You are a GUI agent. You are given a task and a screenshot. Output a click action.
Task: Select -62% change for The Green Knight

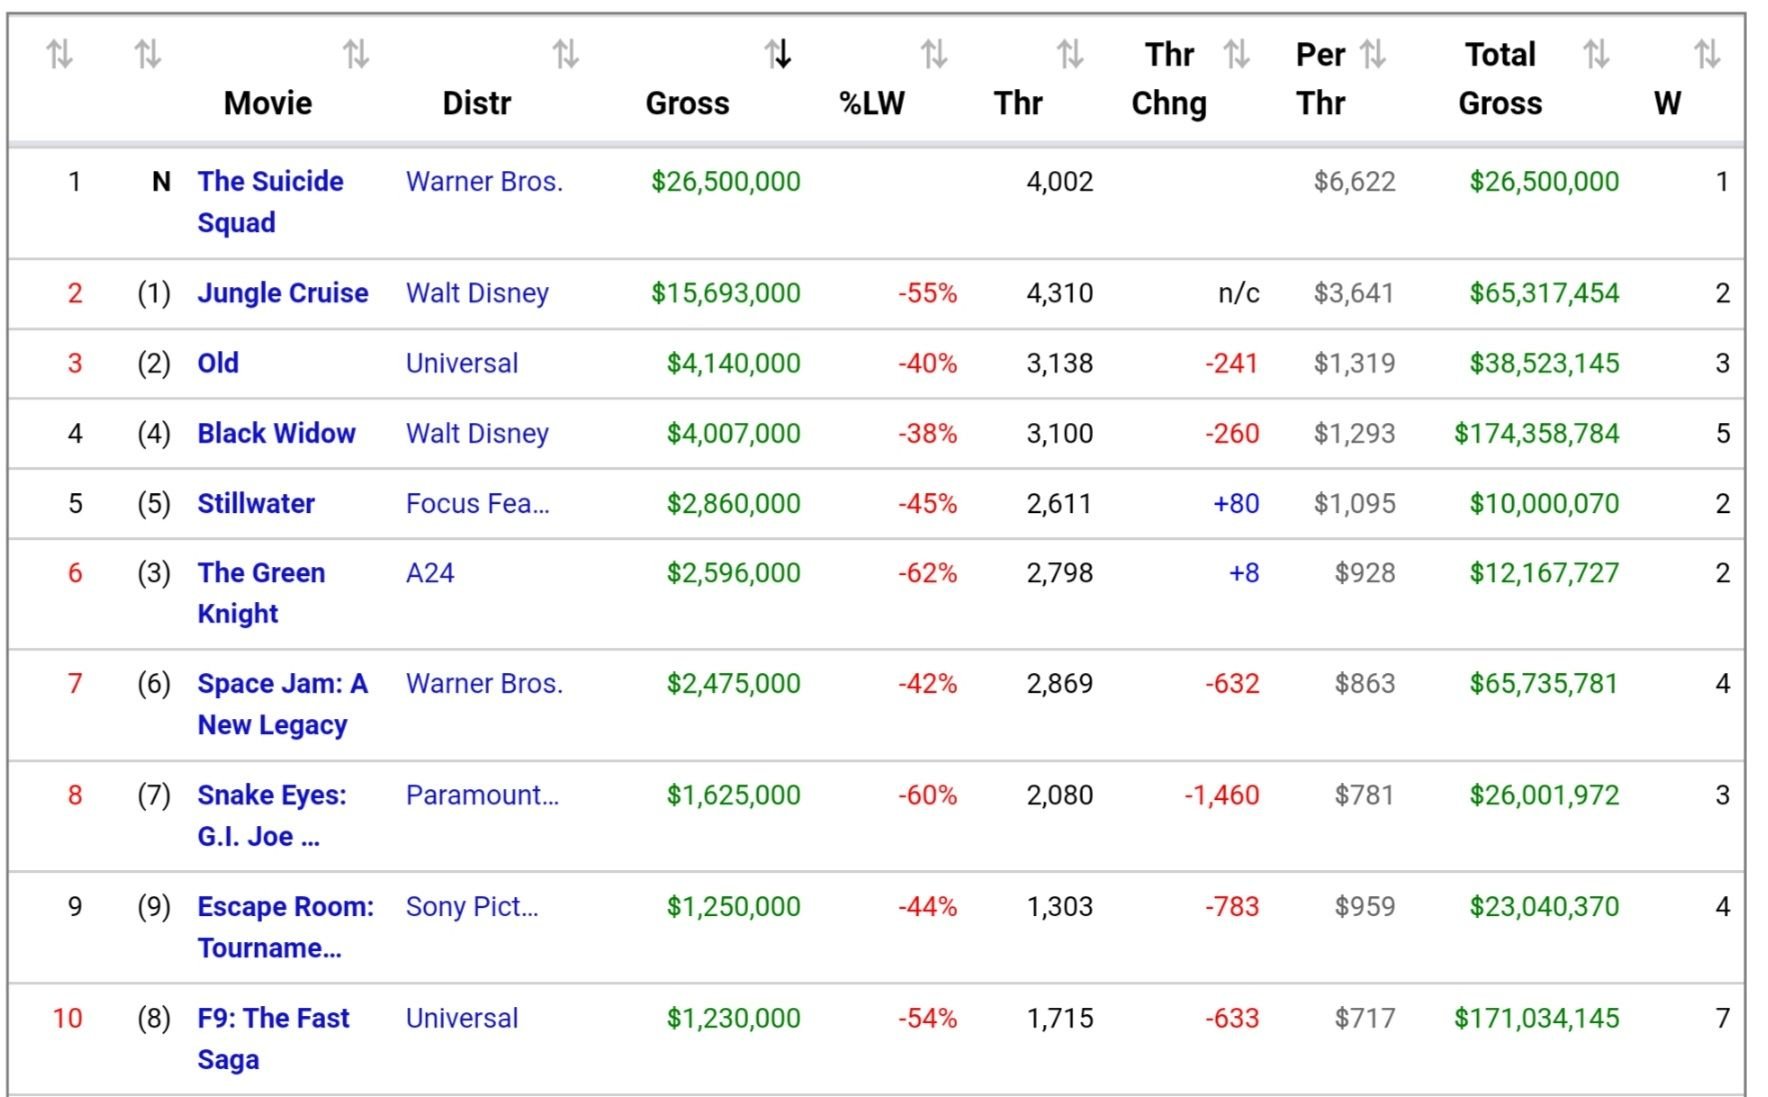pos(928,573)
